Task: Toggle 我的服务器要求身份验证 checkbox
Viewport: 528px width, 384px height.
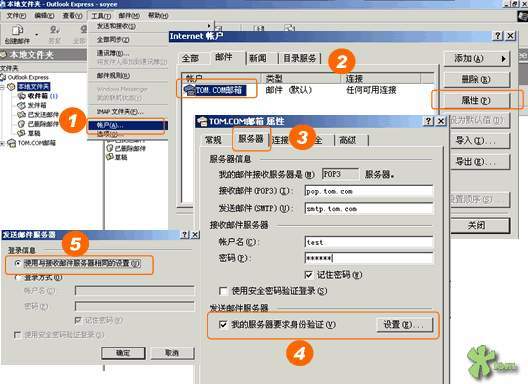Action: [x=223, y=324]
